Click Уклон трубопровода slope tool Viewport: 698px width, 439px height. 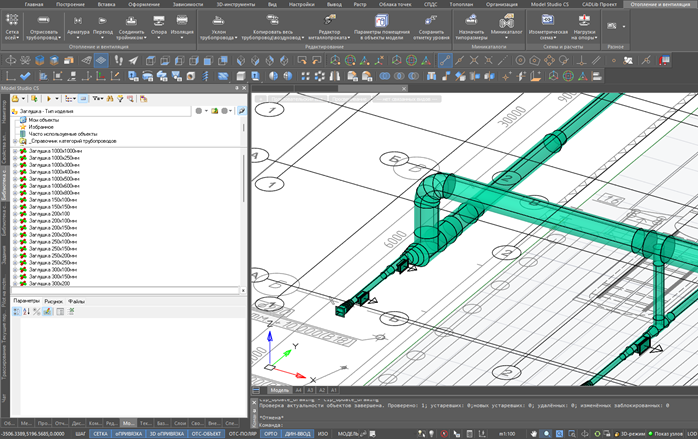[218, 26]
